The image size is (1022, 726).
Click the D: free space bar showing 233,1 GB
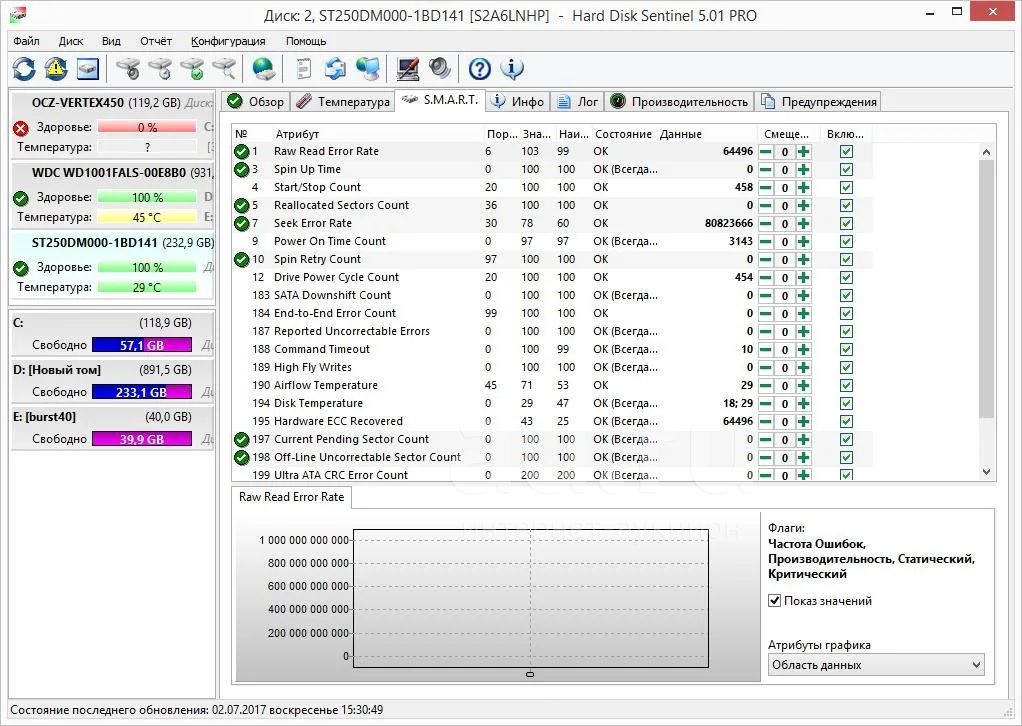(x=142, y=392)
